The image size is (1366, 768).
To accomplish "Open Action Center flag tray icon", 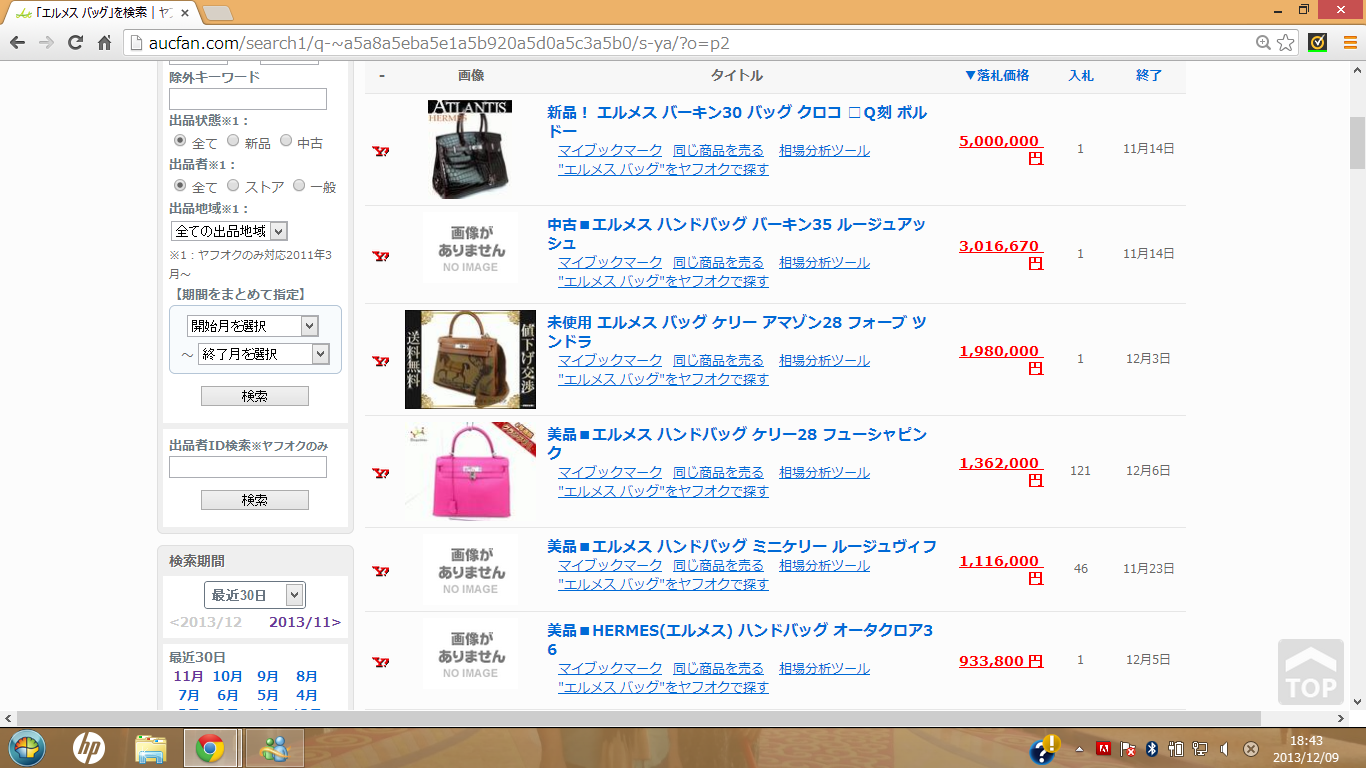I will tap(1127, 749).
